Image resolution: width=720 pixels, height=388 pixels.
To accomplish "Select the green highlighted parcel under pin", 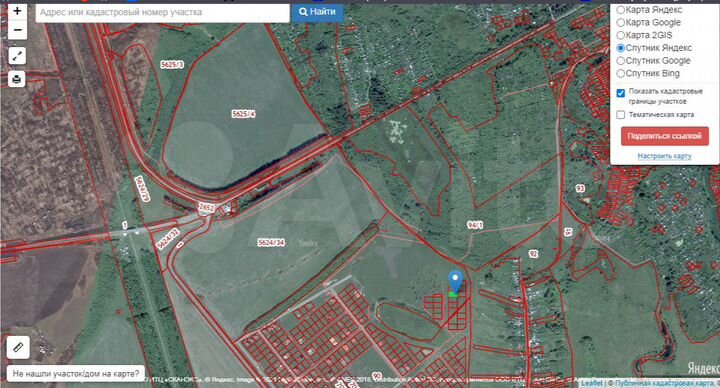I will [454, 294].
